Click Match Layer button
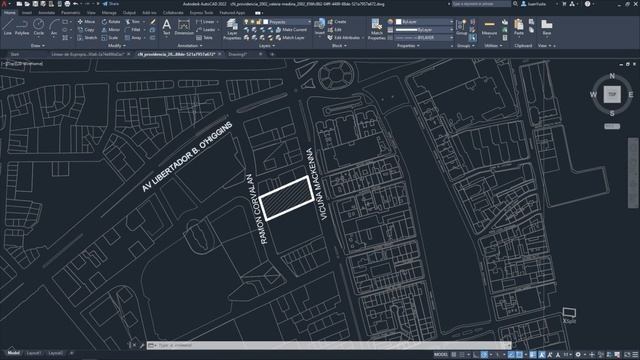Viewport: 640px width, 360px height. click(x=290, y=38)
